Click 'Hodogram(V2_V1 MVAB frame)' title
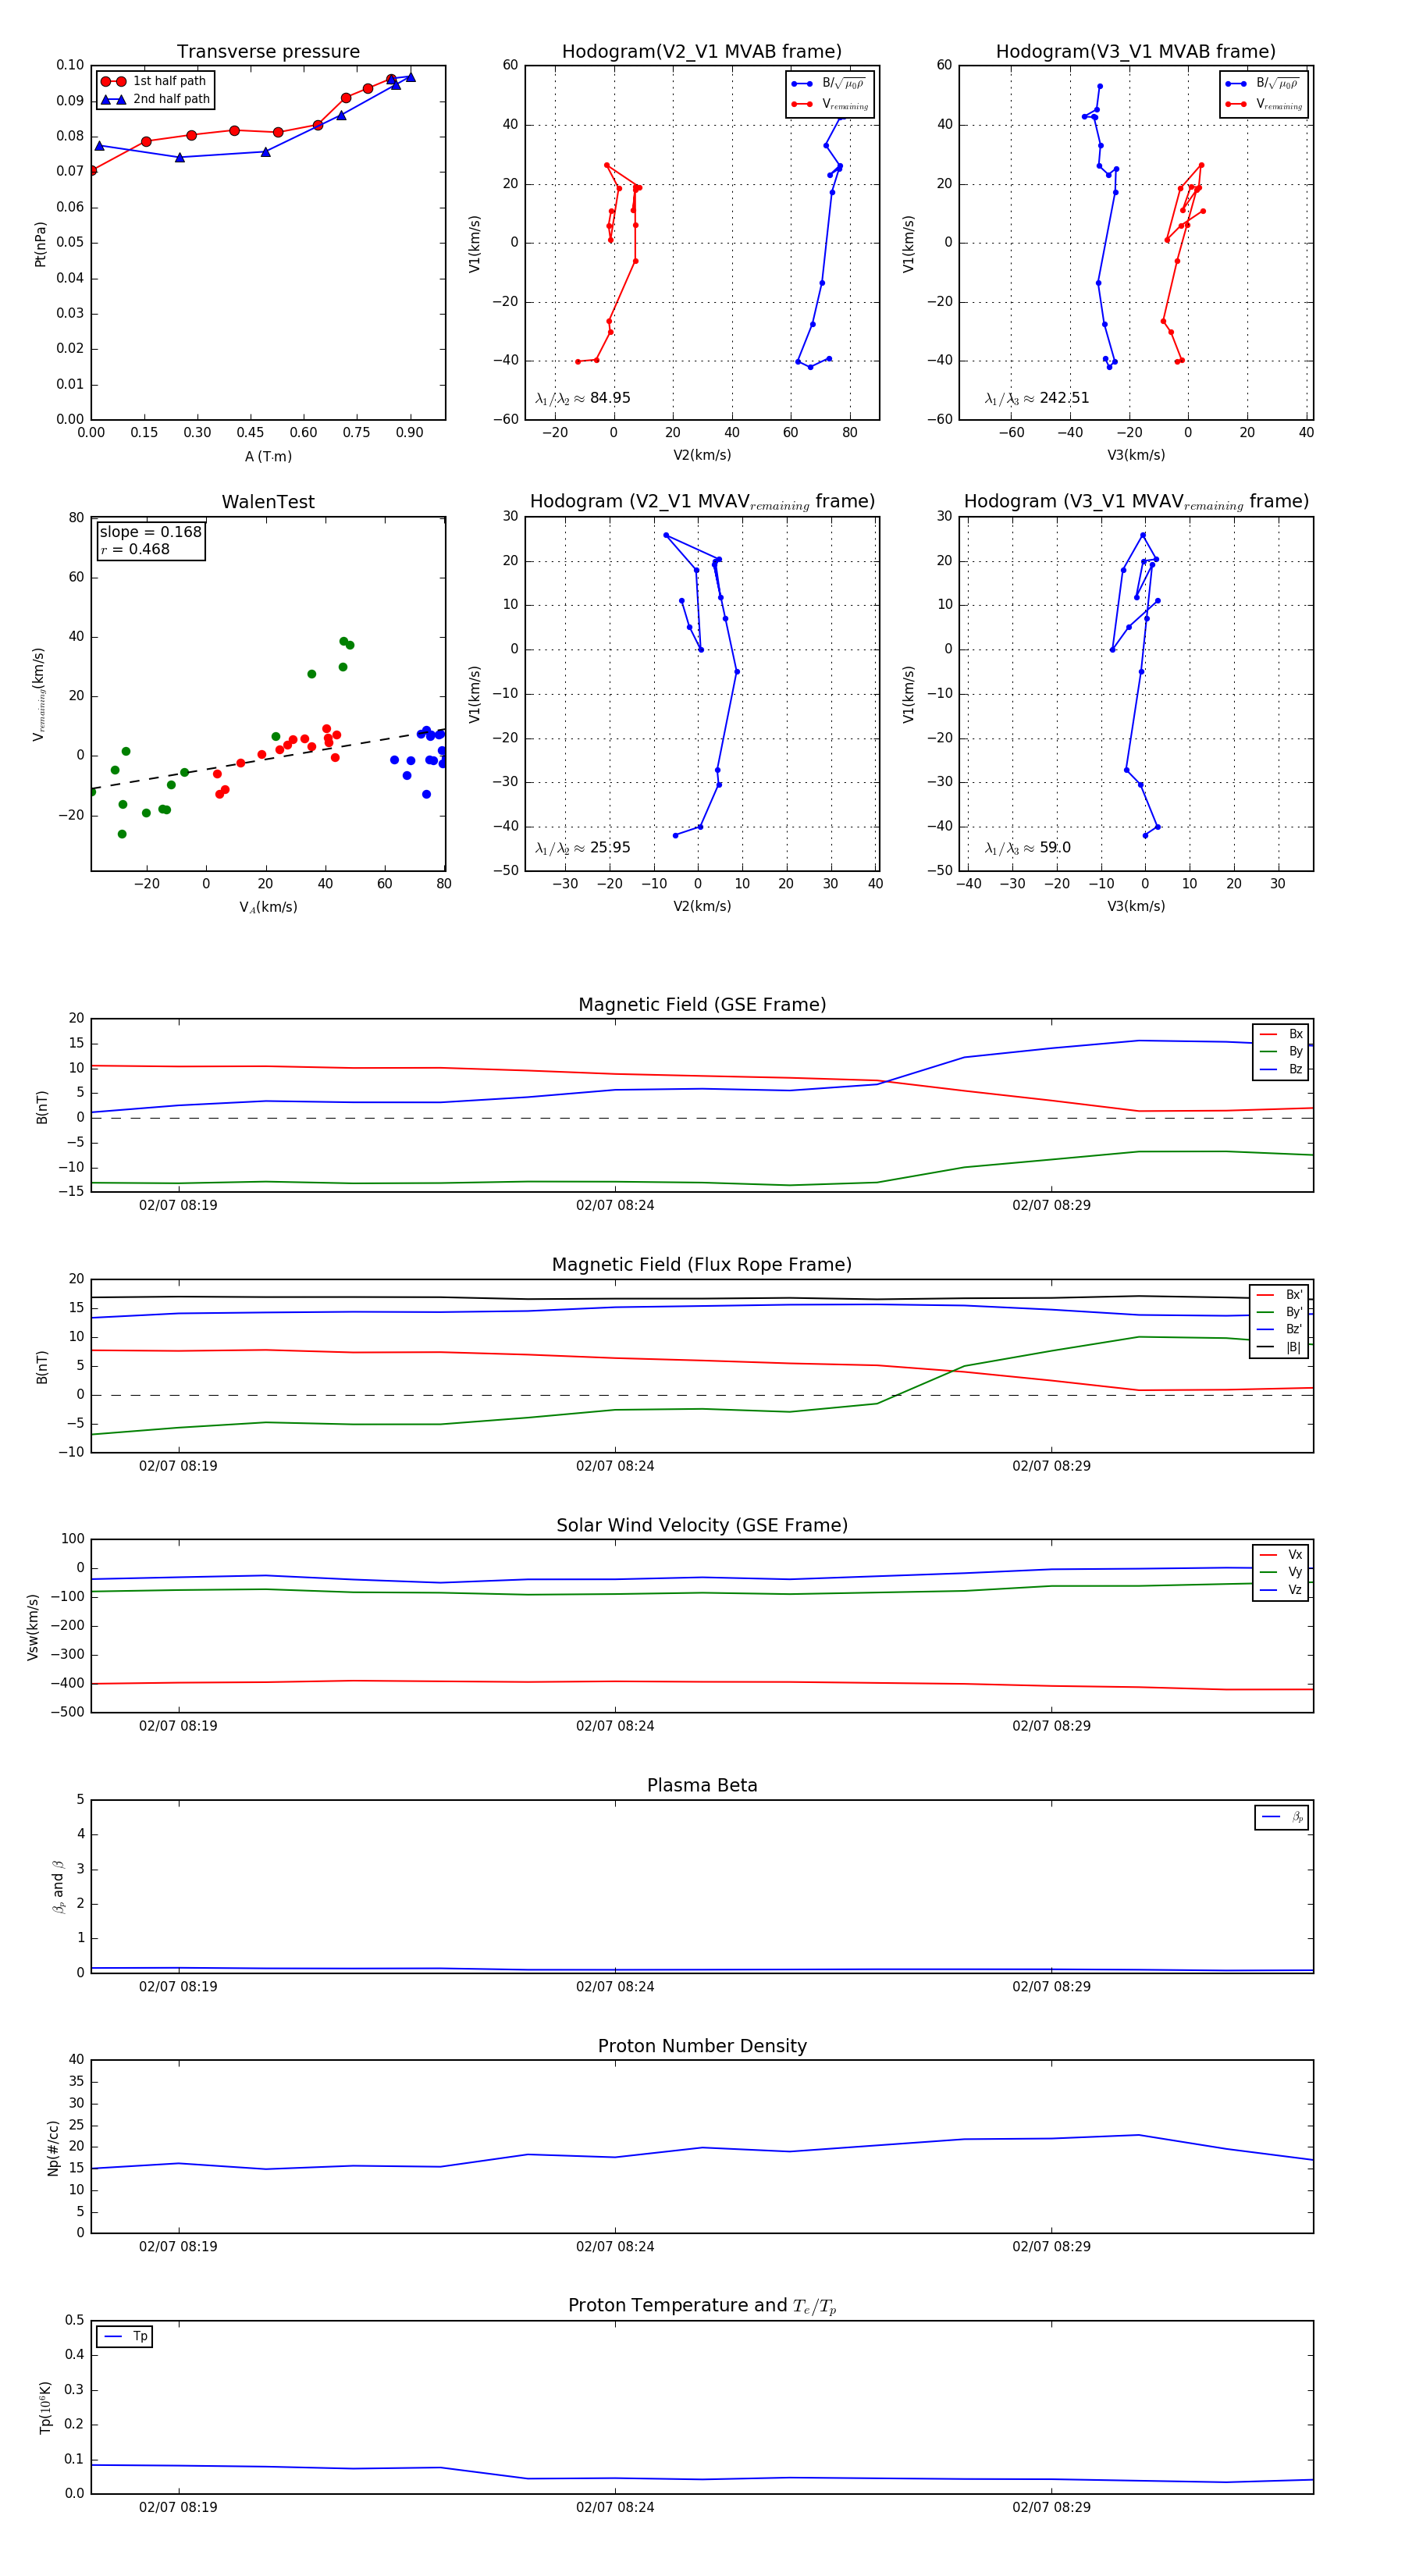Image resolution: width=1405 pixels, height=2576 pixels. tap(701, 51)
